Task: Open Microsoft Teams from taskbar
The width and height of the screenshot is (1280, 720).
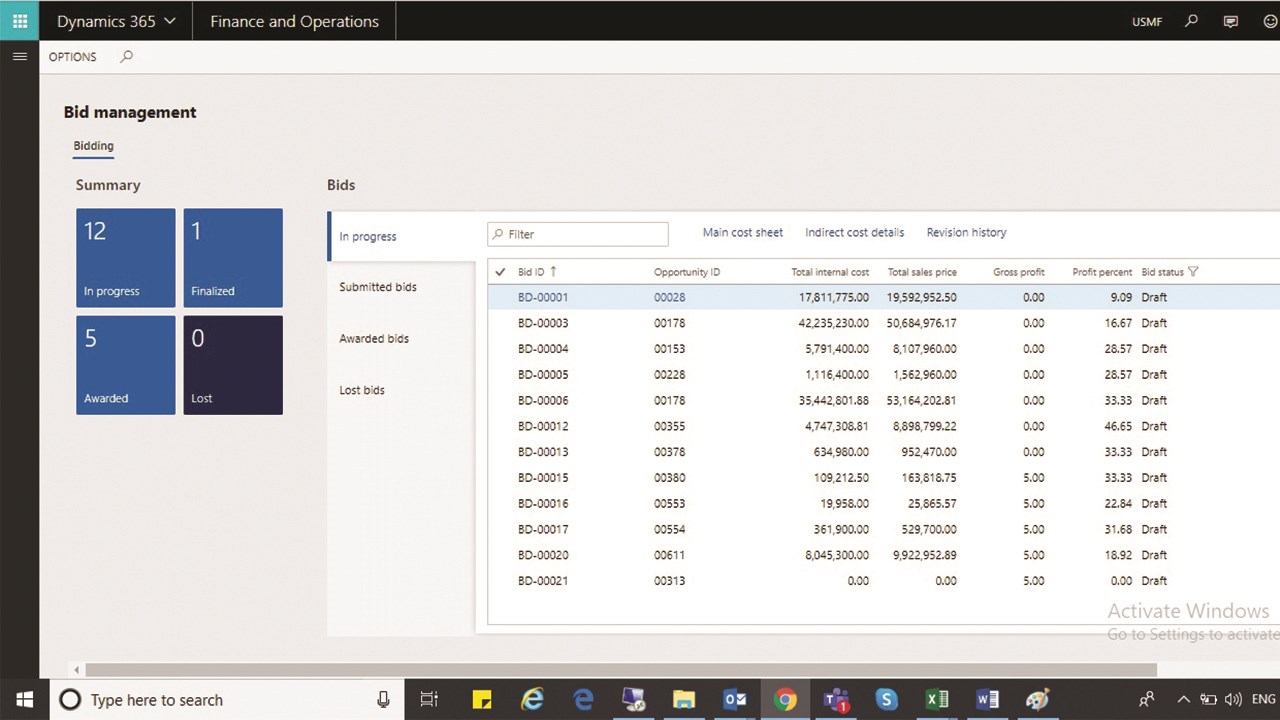Action: (x=836, y=700)
